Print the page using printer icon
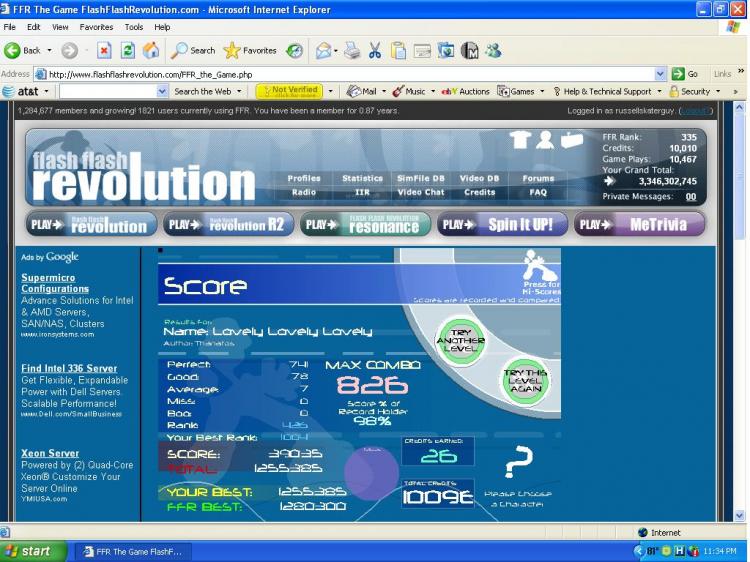Viewport: 750px width, 562px height. tap(352, 50)
